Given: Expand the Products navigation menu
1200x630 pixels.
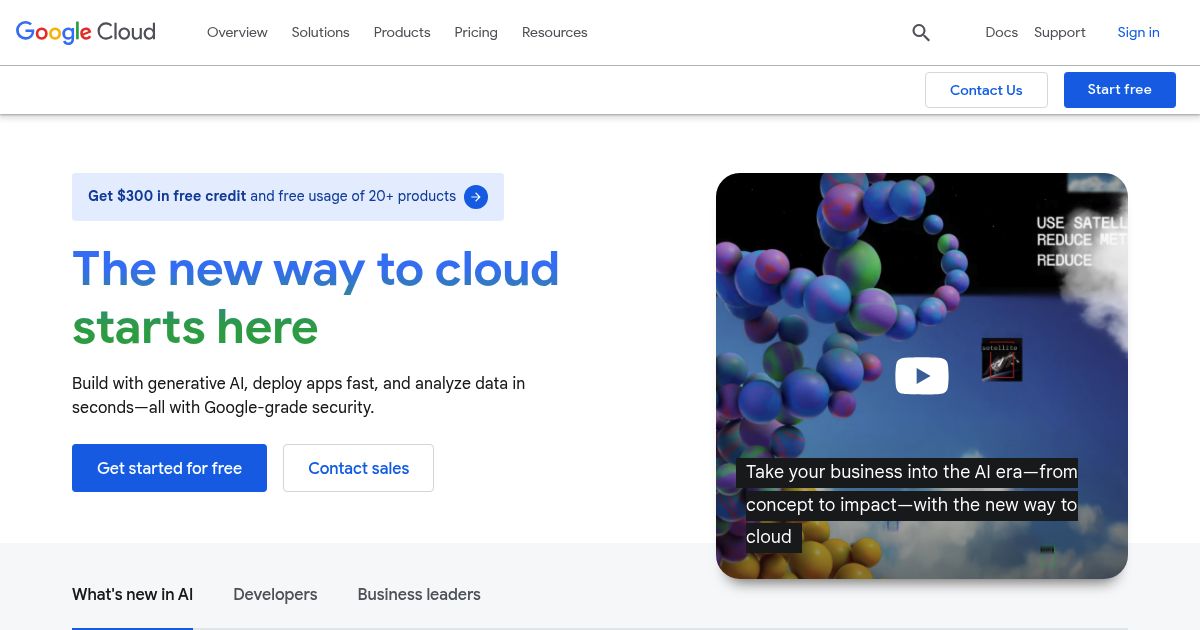Looking at the screenshot, I should [x=402, y=32].
